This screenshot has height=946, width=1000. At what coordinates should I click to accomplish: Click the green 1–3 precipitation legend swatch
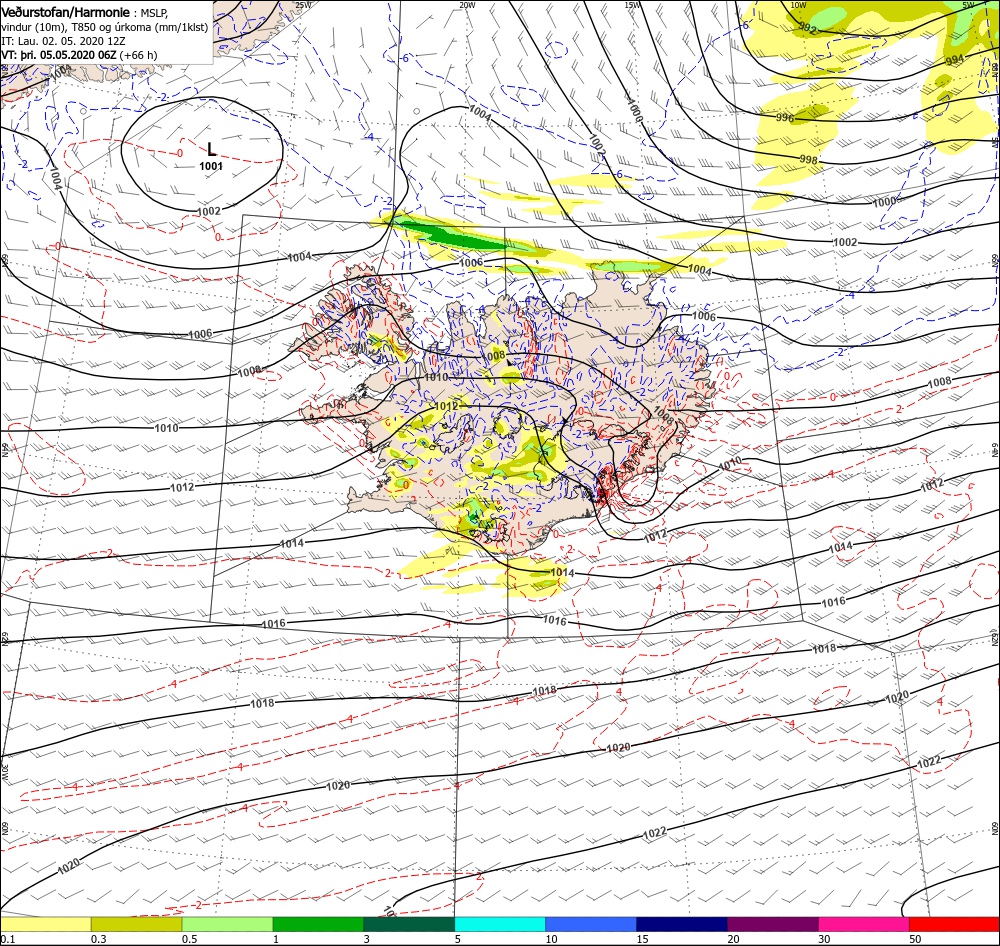tap(318, 924)
